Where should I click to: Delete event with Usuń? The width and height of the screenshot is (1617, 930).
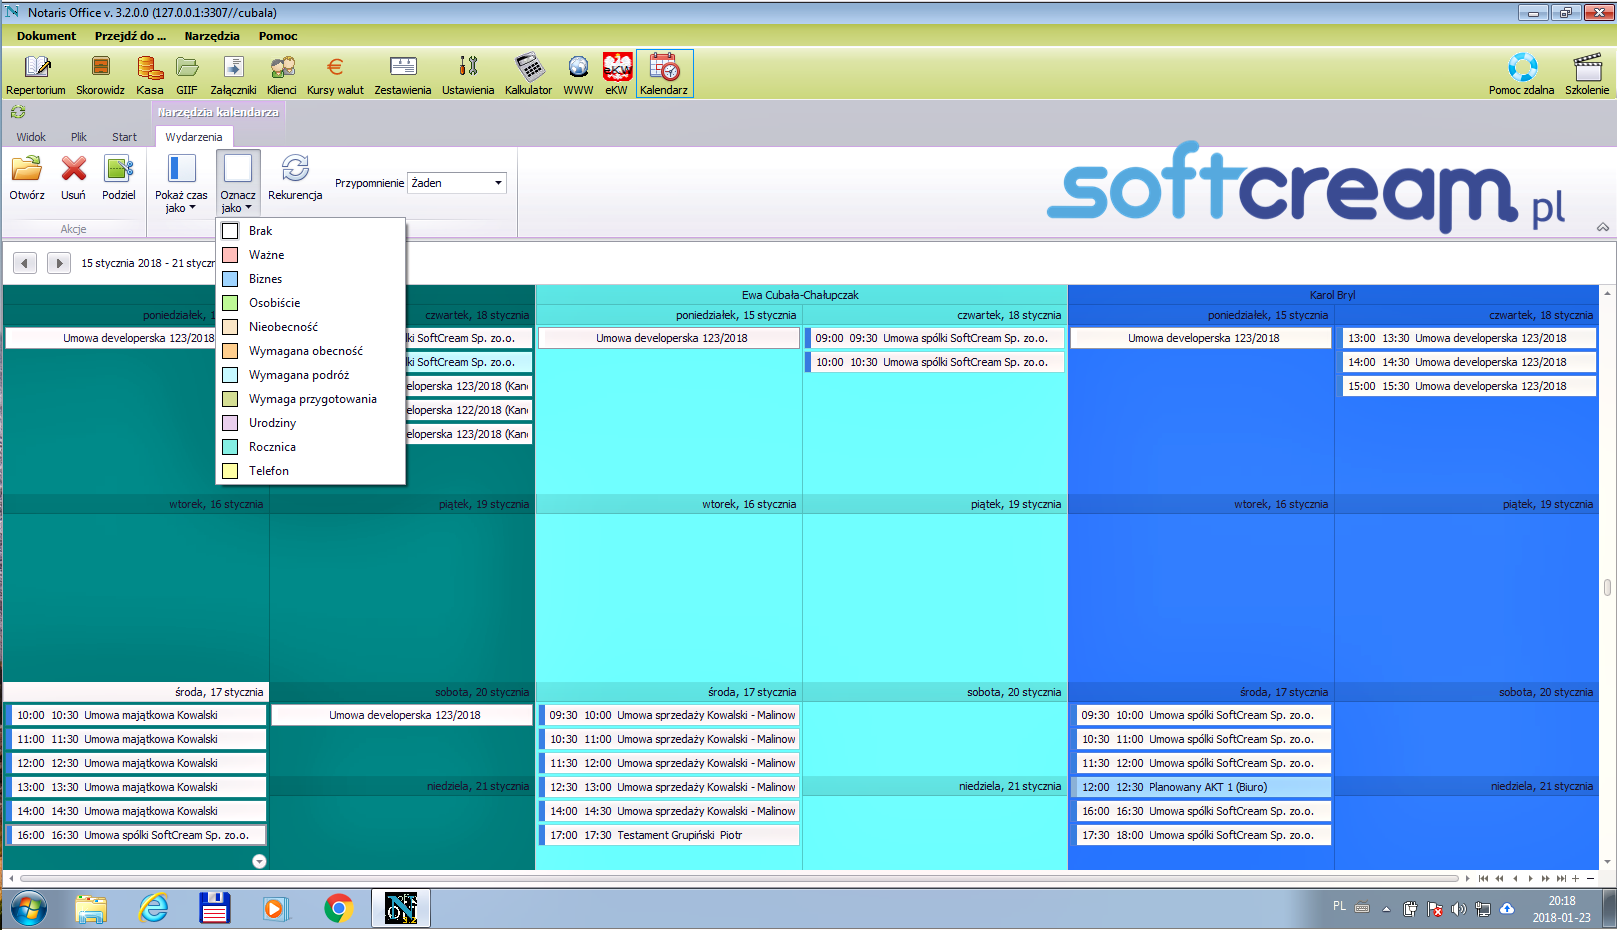(73, 180)
